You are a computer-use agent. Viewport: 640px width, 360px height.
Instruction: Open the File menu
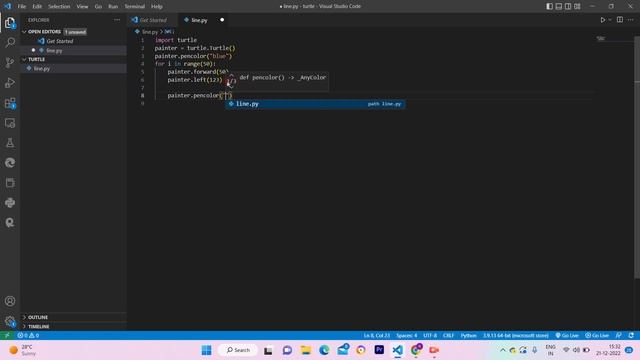[x=22, y=7]
